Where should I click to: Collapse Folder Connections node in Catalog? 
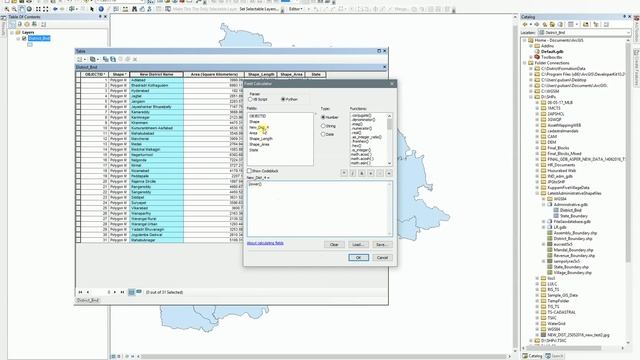(x=525, y=63)
